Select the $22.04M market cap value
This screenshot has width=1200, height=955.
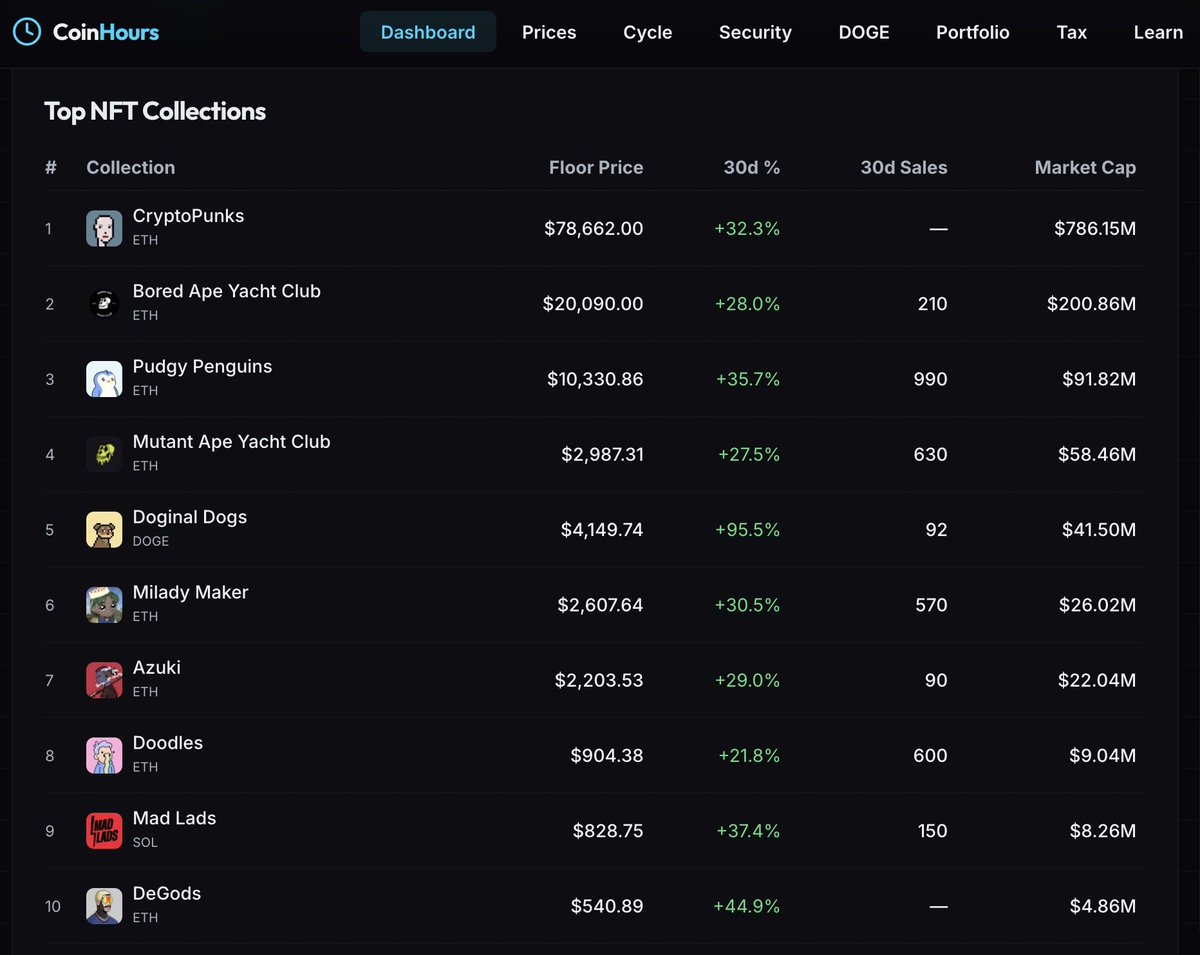click(x=1097, y=681)
